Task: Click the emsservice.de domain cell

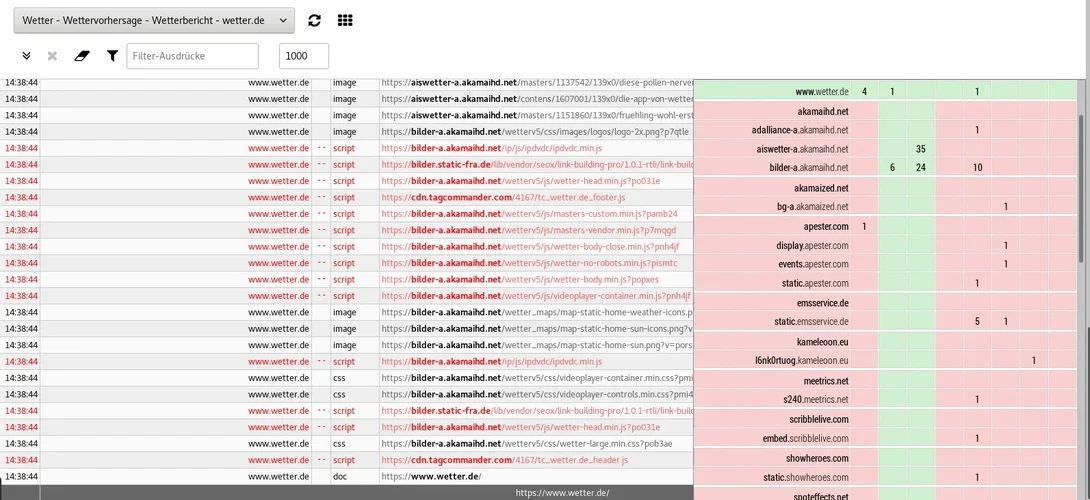Action: coord(772,303)
